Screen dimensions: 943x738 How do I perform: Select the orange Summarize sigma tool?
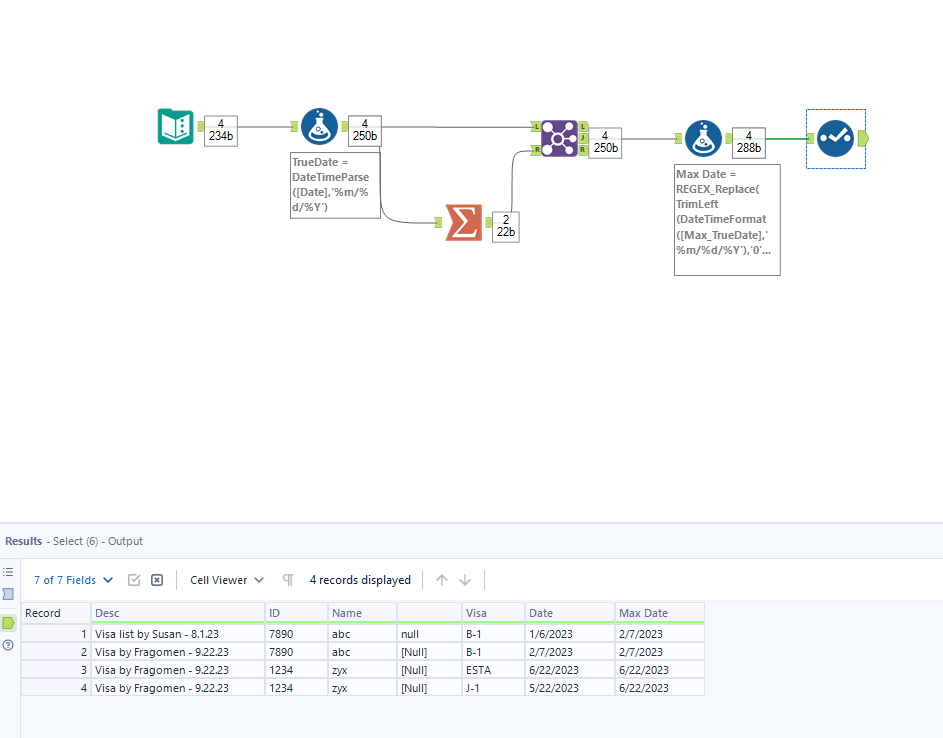[x=464, y=223]
